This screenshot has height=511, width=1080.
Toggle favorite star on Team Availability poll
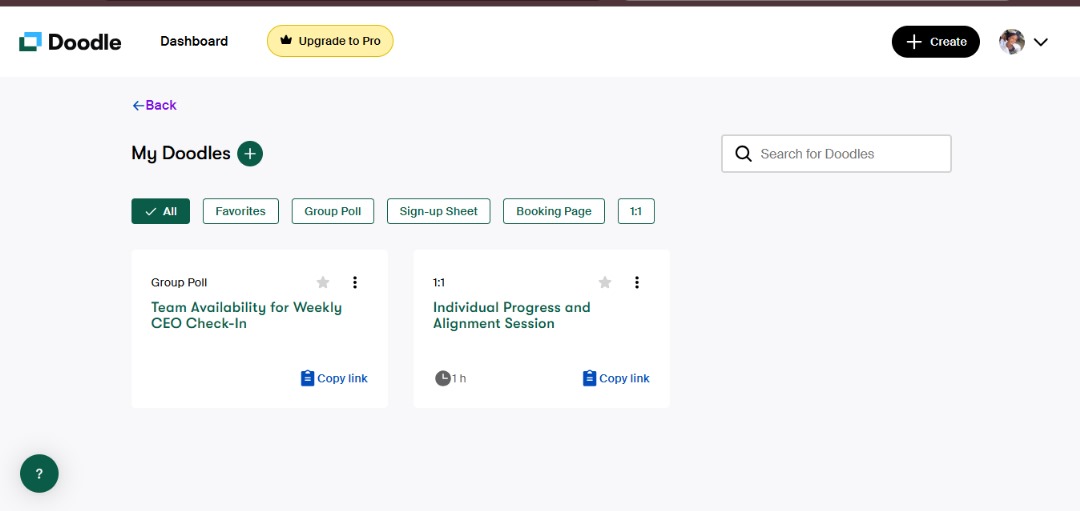pyautogui.click(x=323, y=282)
